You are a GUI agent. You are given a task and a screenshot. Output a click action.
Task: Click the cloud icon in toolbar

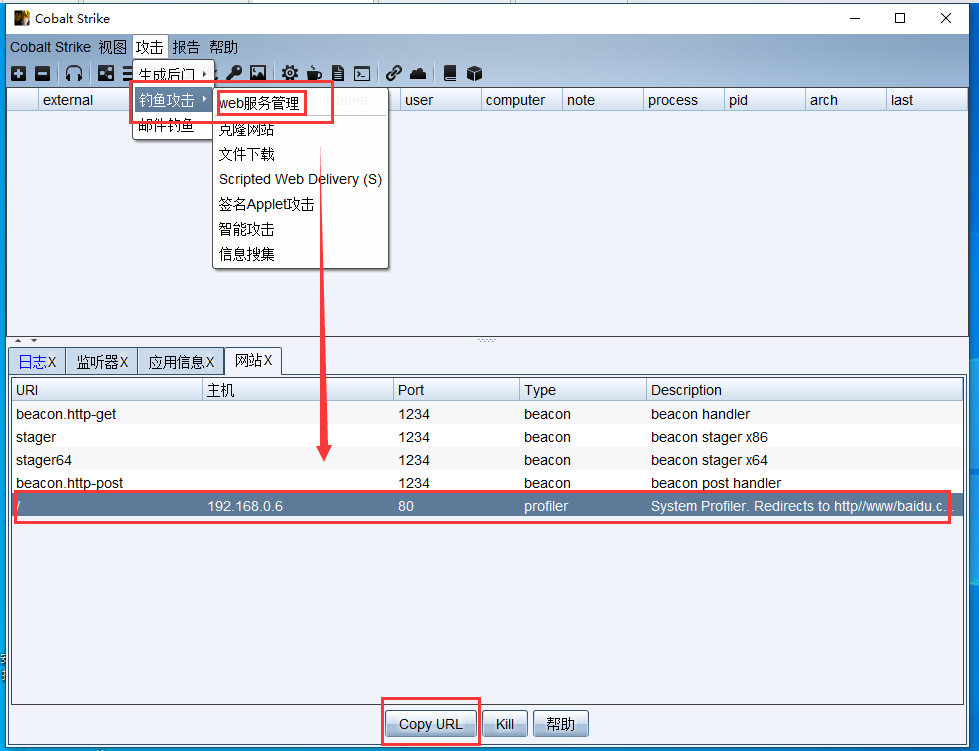[x=418, y=73]
